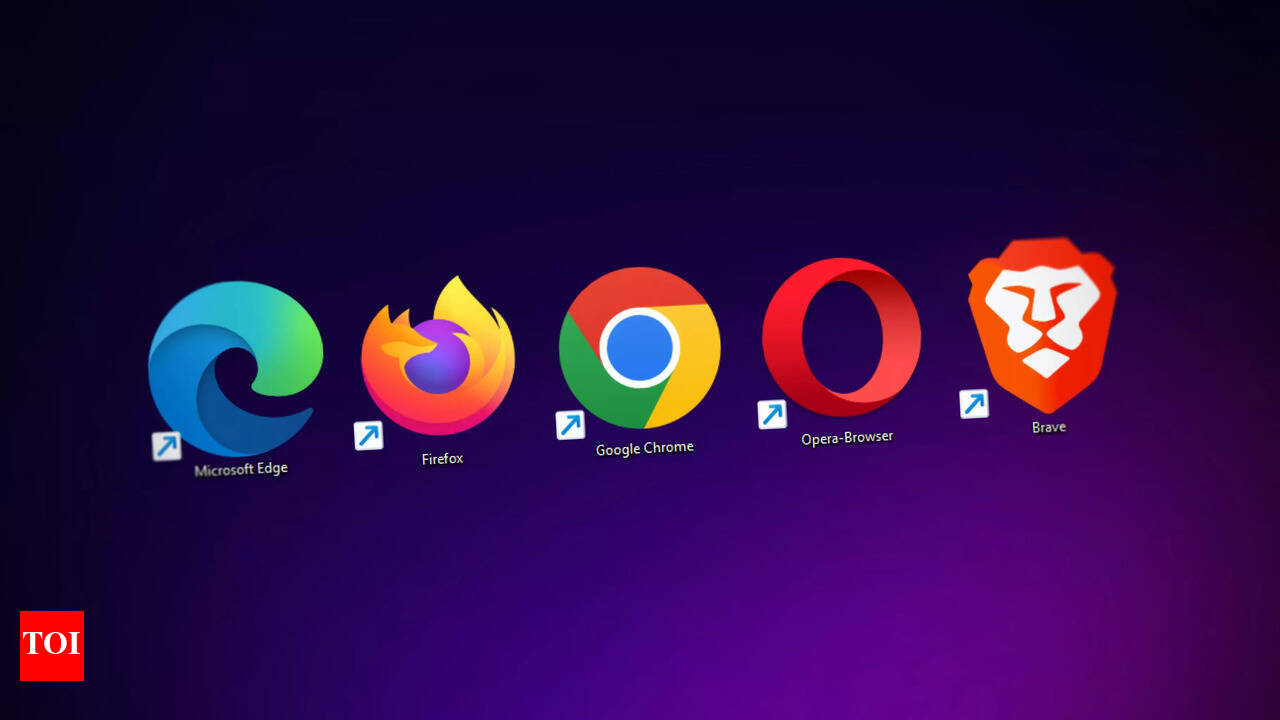Click the shortcut arrow next to Opera
This screenshot has width=1280, height=720.
[772, 414]
